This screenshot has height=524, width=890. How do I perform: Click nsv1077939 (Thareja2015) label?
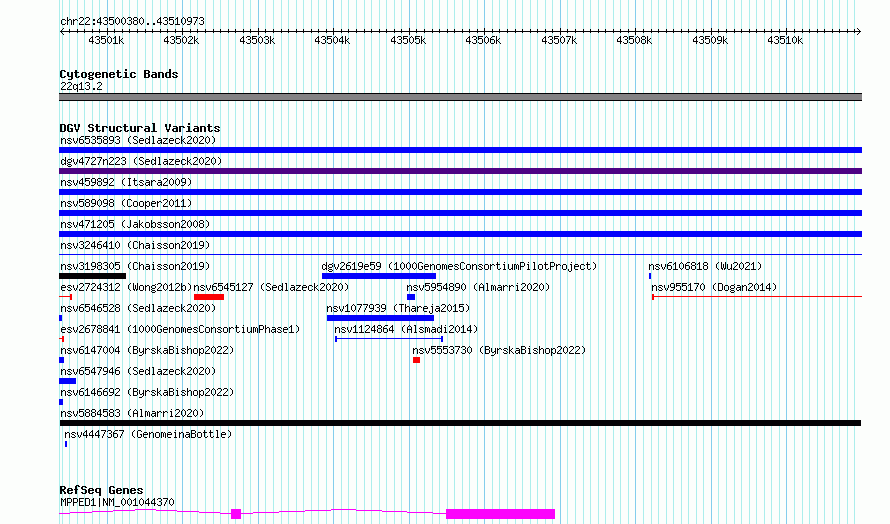click(398, 308)
